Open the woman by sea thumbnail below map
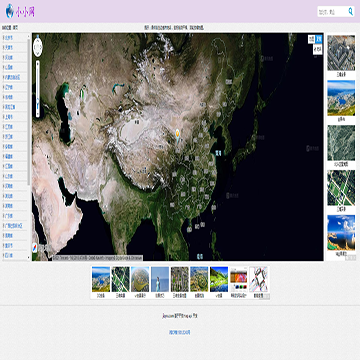The height and width of the screenshot is (360, 360). pos(160,279)
